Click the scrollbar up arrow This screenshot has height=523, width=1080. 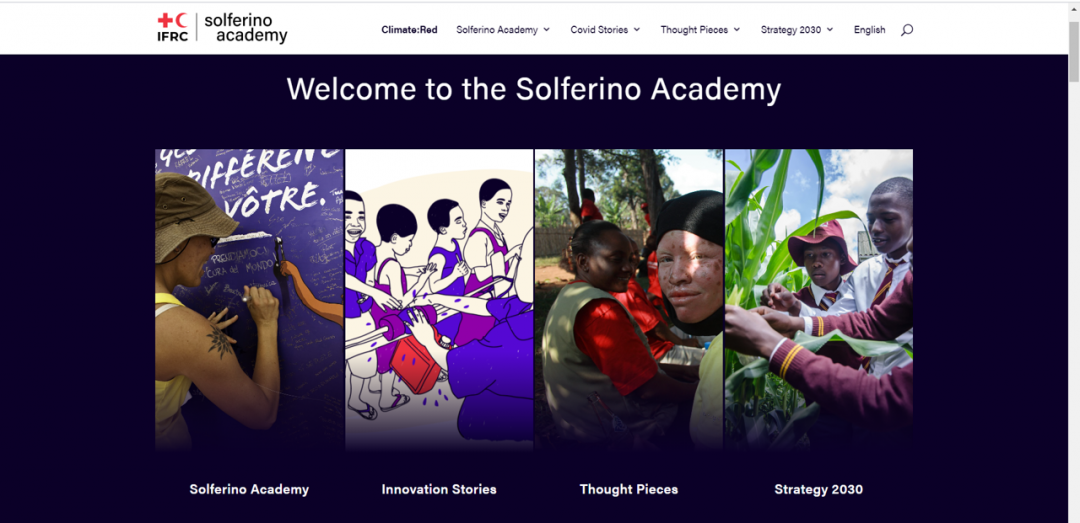pos(1073,7)
